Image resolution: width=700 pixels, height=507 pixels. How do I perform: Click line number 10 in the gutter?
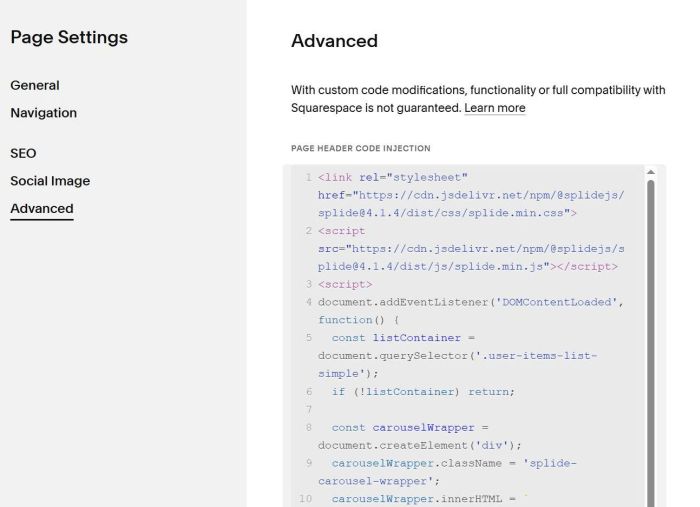[305, 499]
